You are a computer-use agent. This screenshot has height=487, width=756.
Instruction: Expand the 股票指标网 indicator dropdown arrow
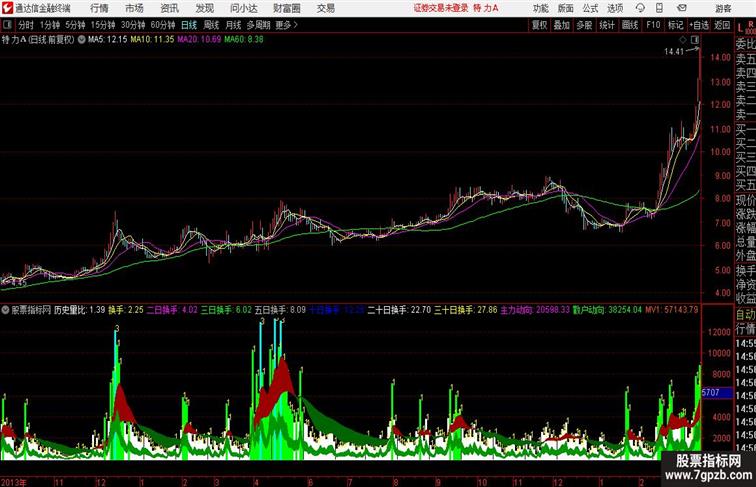5,310
